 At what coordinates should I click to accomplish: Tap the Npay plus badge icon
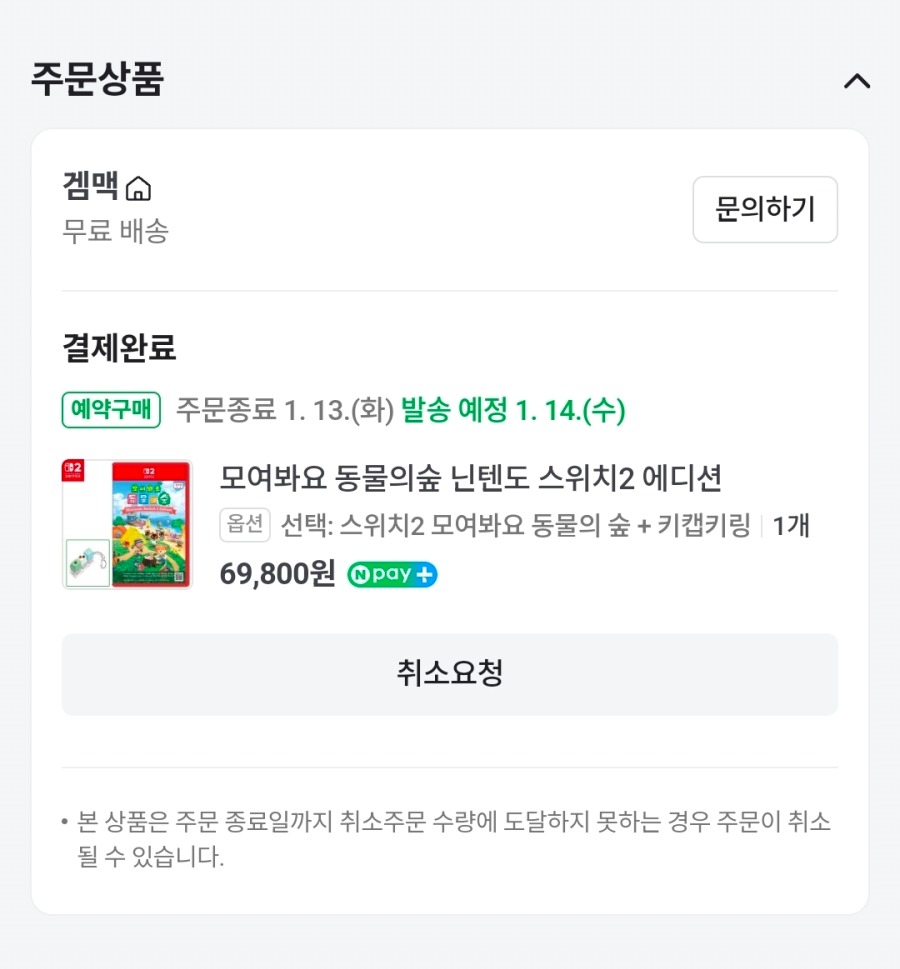392,575
